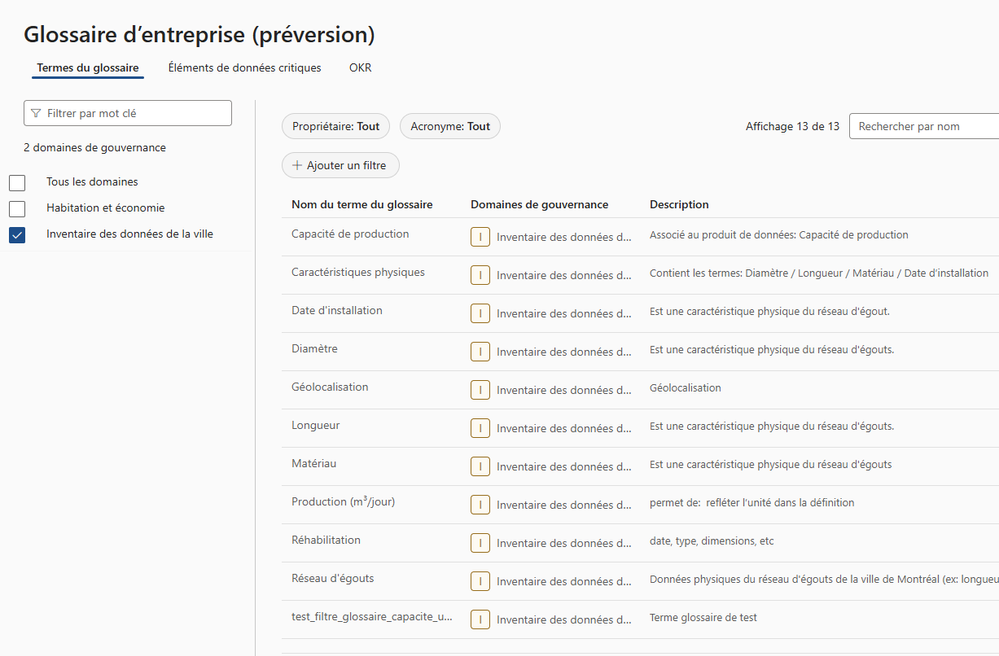Click the filter funnel icon in keyword box
This screenshot has width=999, height=656.
37,114
